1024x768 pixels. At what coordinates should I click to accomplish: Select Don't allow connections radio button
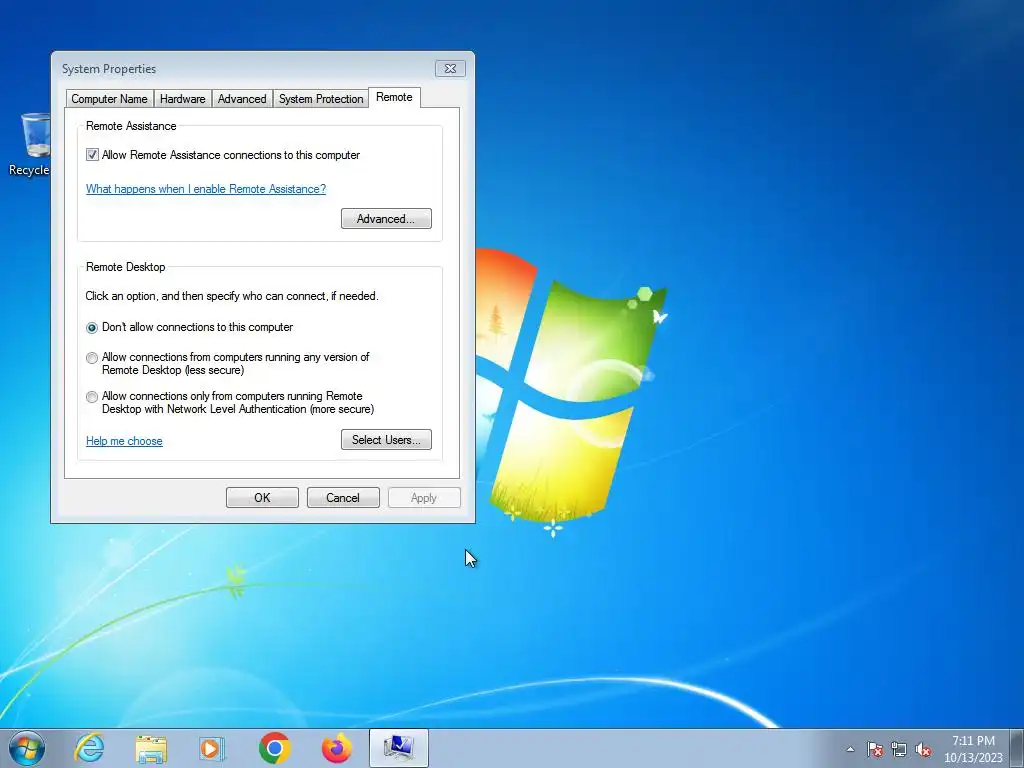92,327
